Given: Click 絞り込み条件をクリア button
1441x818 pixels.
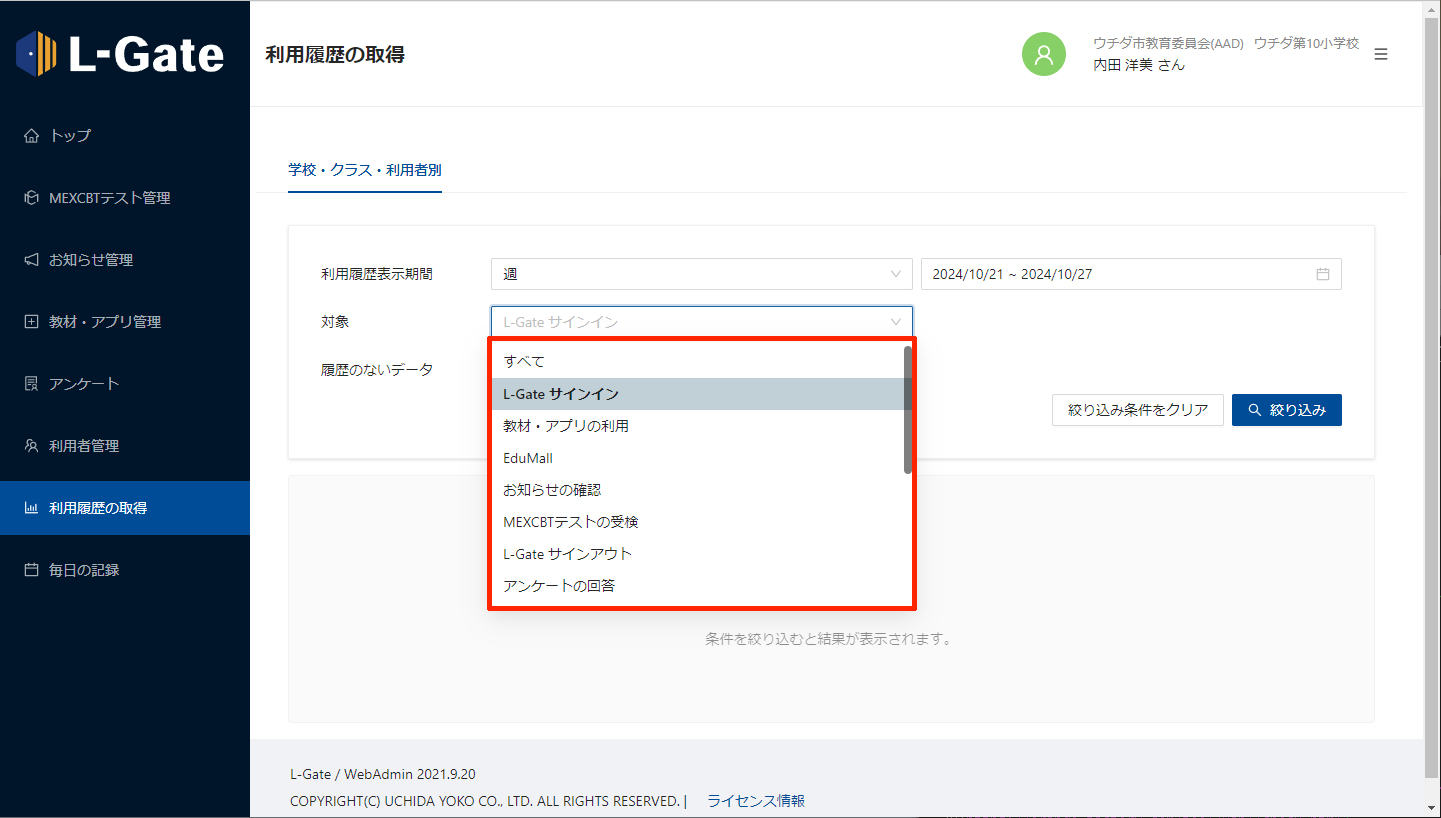Looking at the screenshot, I should pyautogui.click(x=1137, y=410).
